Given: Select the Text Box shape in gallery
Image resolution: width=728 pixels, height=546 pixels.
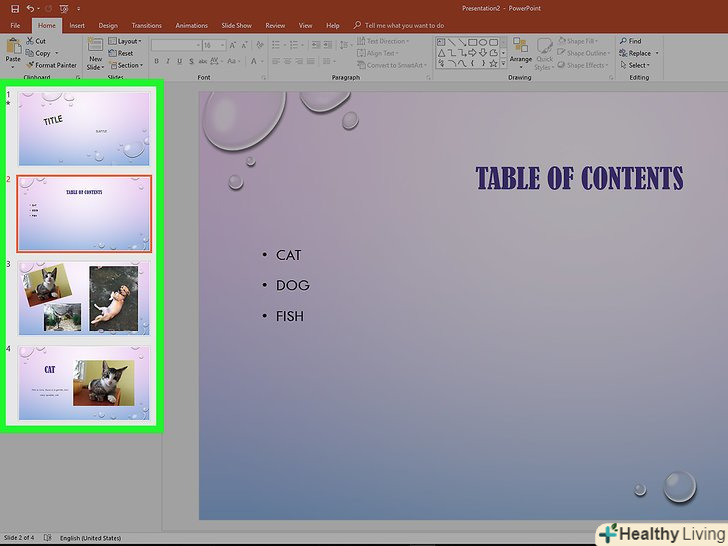Looking at the screenshot, I should (441, 42).
